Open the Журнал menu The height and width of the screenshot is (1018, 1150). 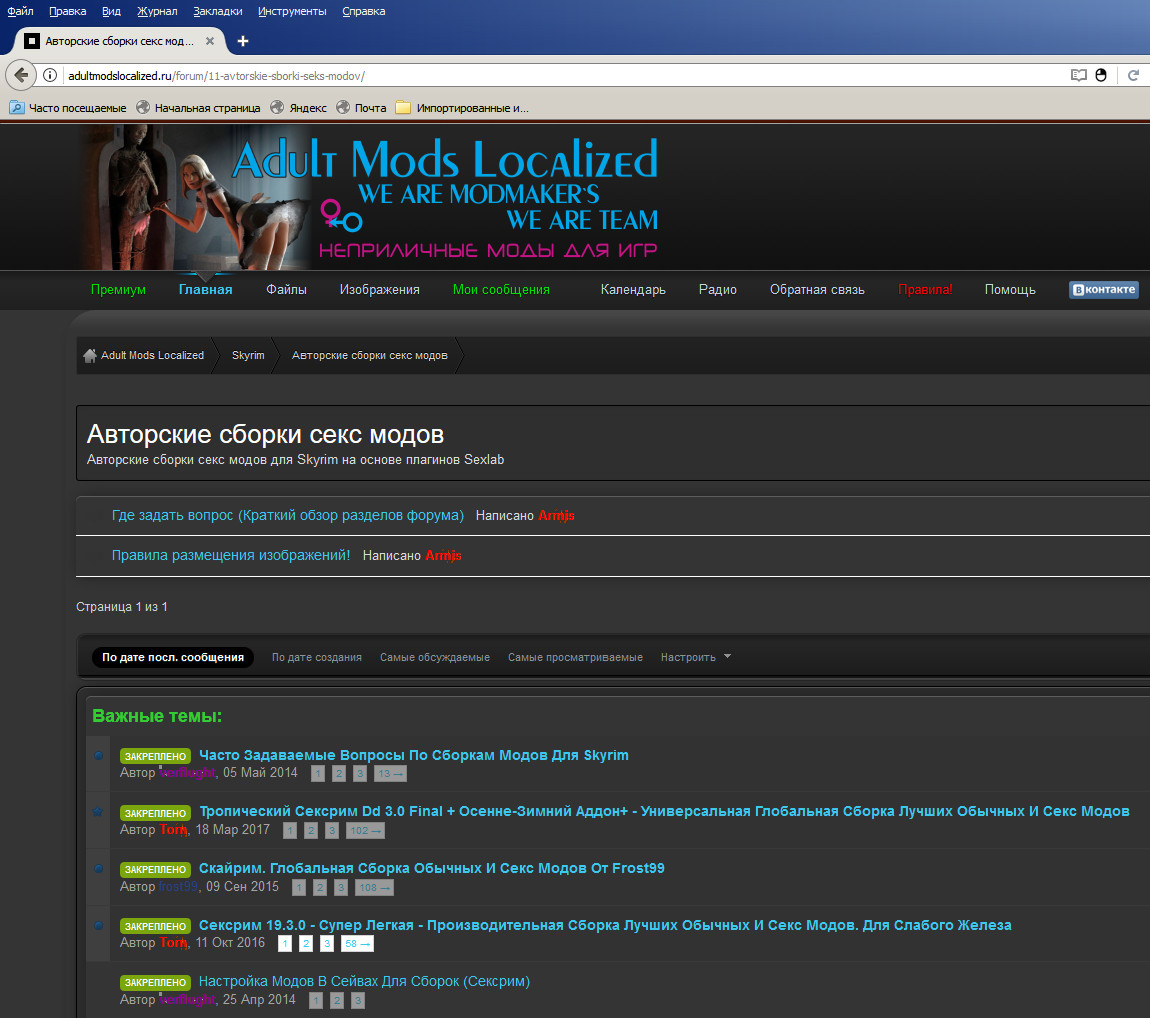157,11
